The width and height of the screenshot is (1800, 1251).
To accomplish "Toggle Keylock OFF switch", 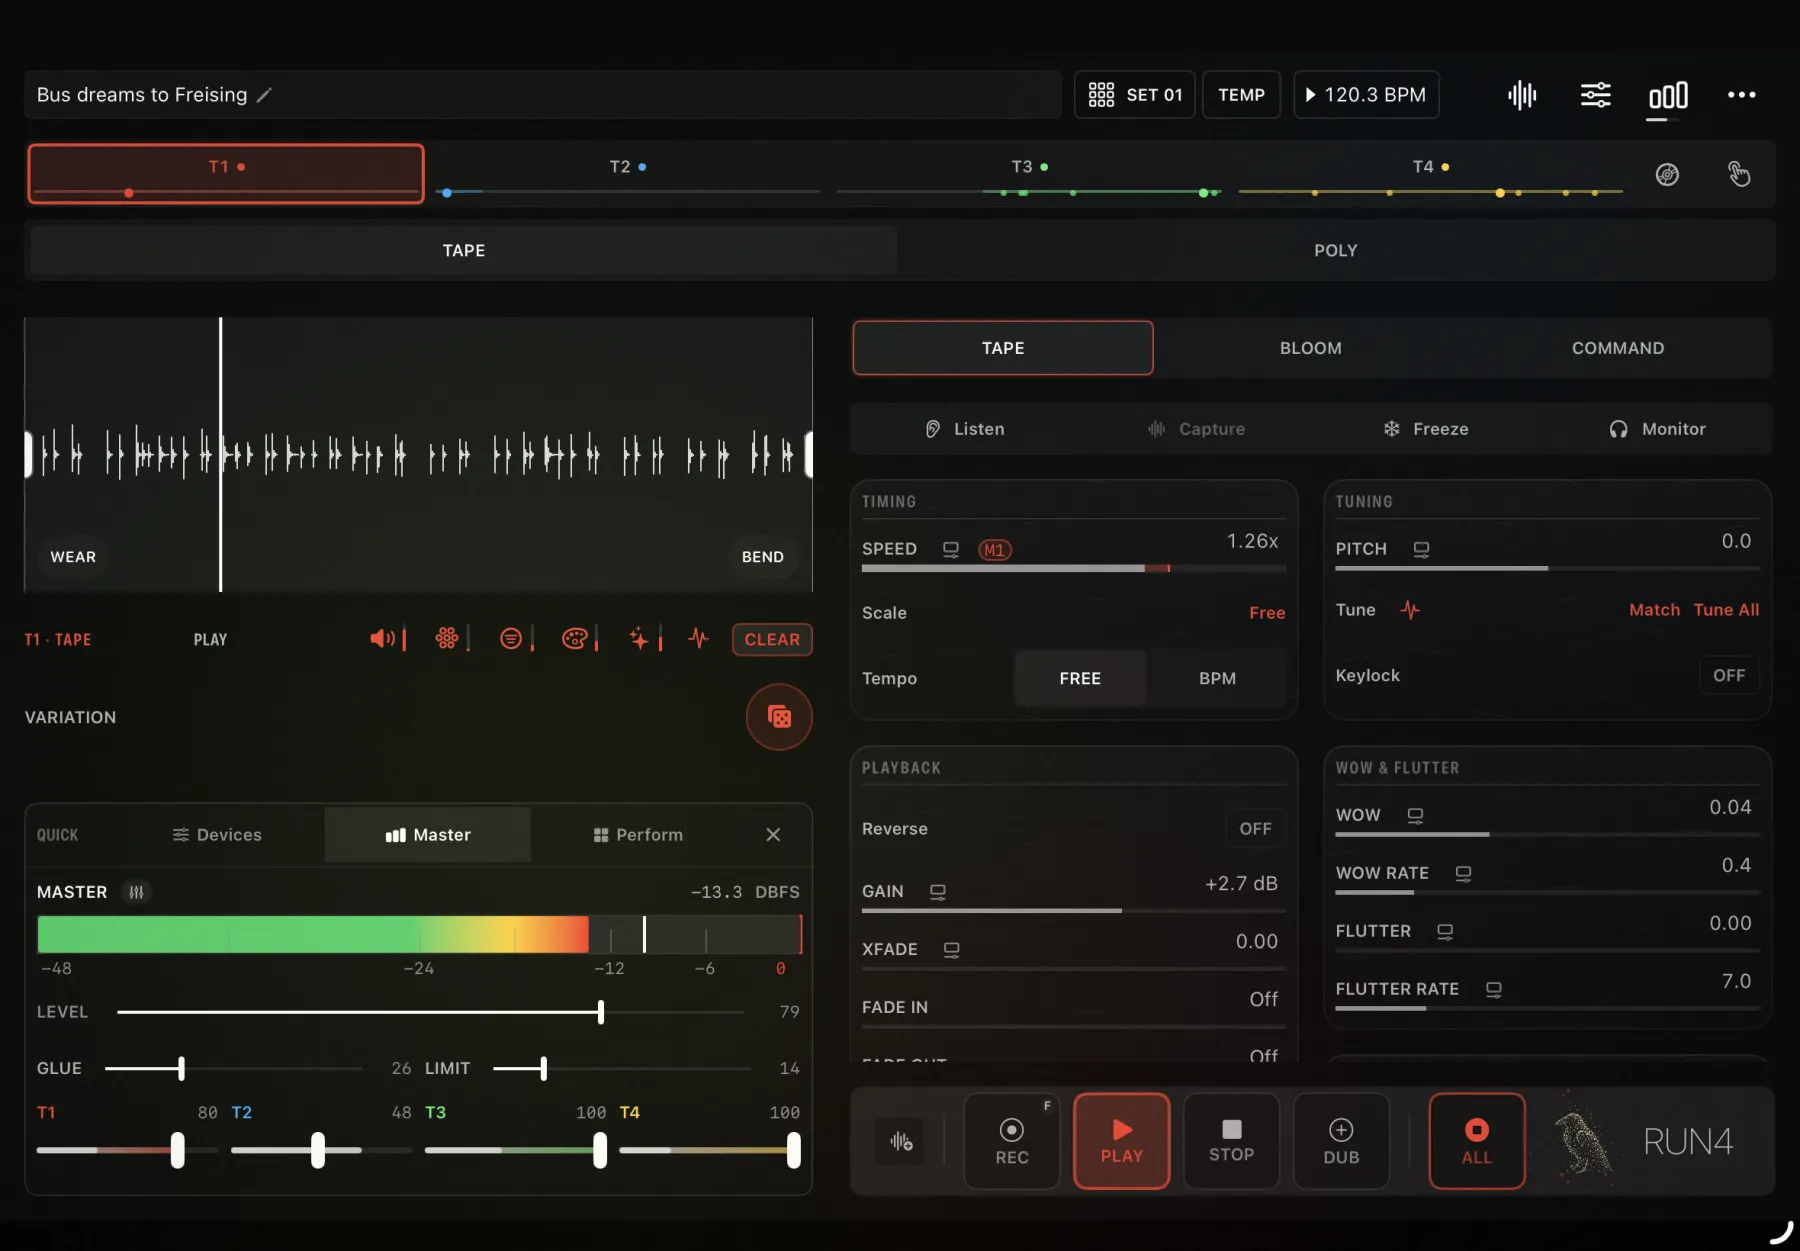I will click(x=1729, y=676).
